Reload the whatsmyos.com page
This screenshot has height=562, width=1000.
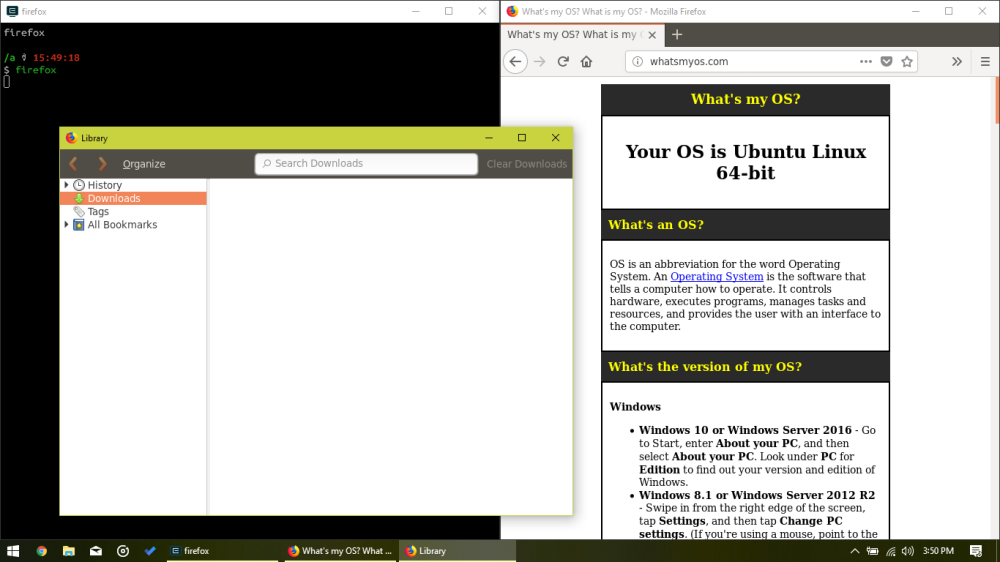(562, 61)
